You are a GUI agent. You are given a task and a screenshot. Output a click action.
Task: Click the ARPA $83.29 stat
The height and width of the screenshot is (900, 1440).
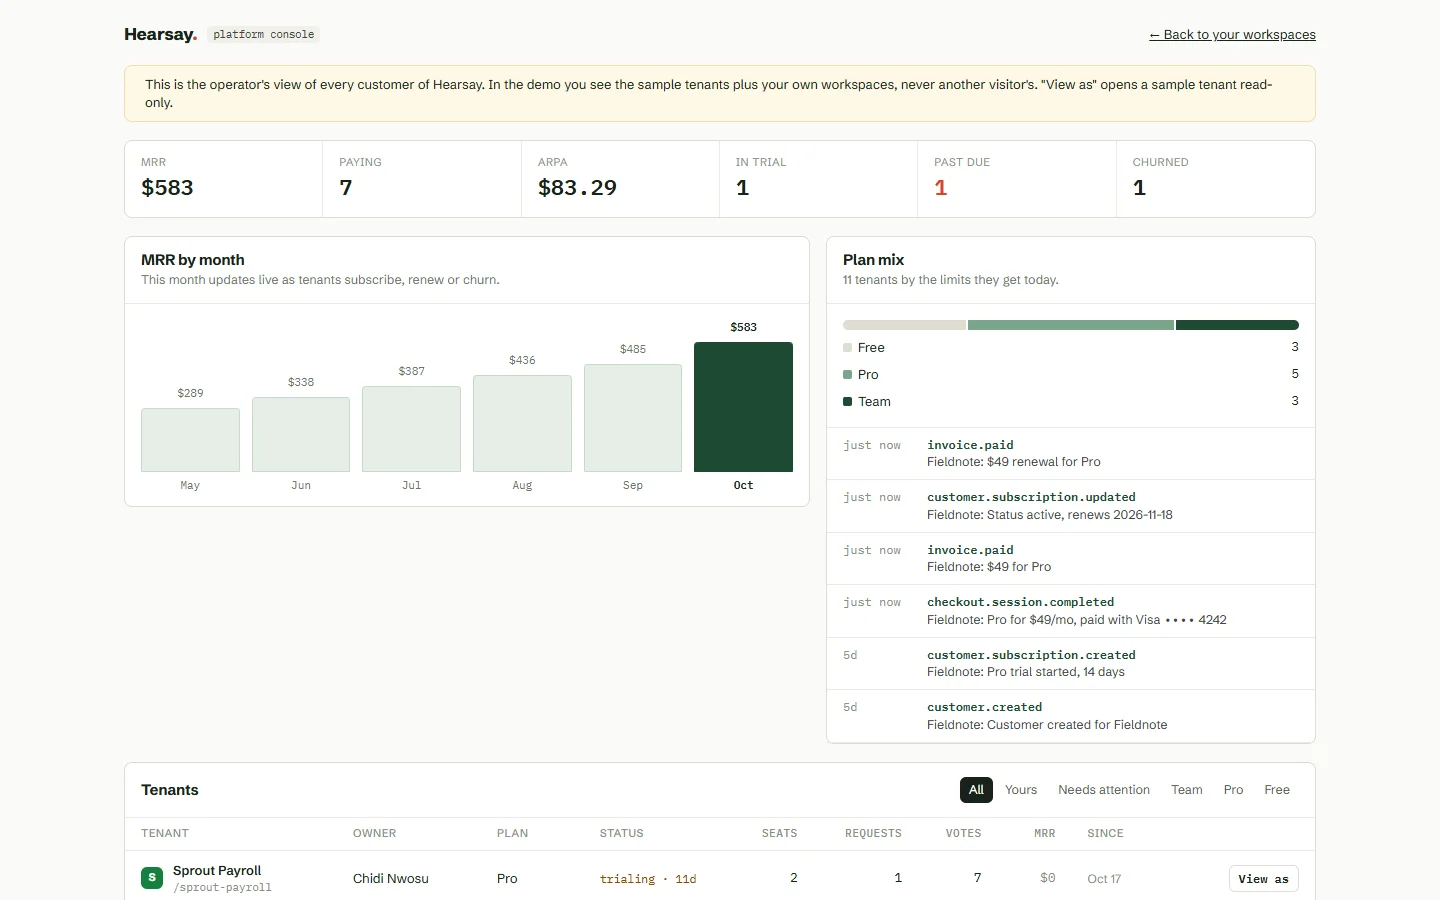point(620,179)
